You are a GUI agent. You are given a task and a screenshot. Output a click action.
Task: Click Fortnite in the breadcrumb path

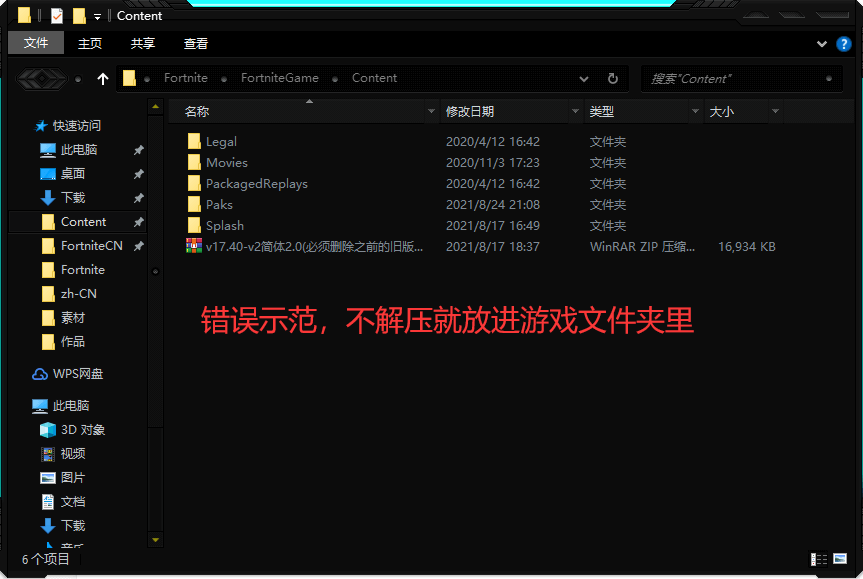tap(185, 78)
